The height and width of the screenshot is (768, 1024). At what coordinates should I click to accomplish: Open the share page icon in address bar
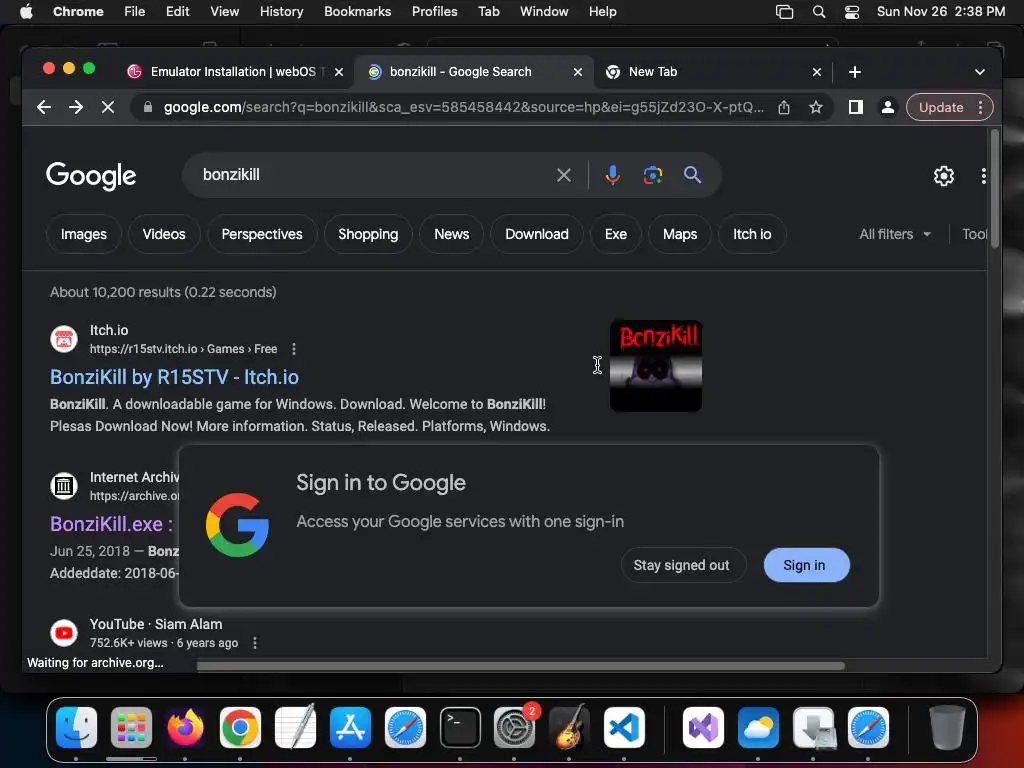(784, 107)
